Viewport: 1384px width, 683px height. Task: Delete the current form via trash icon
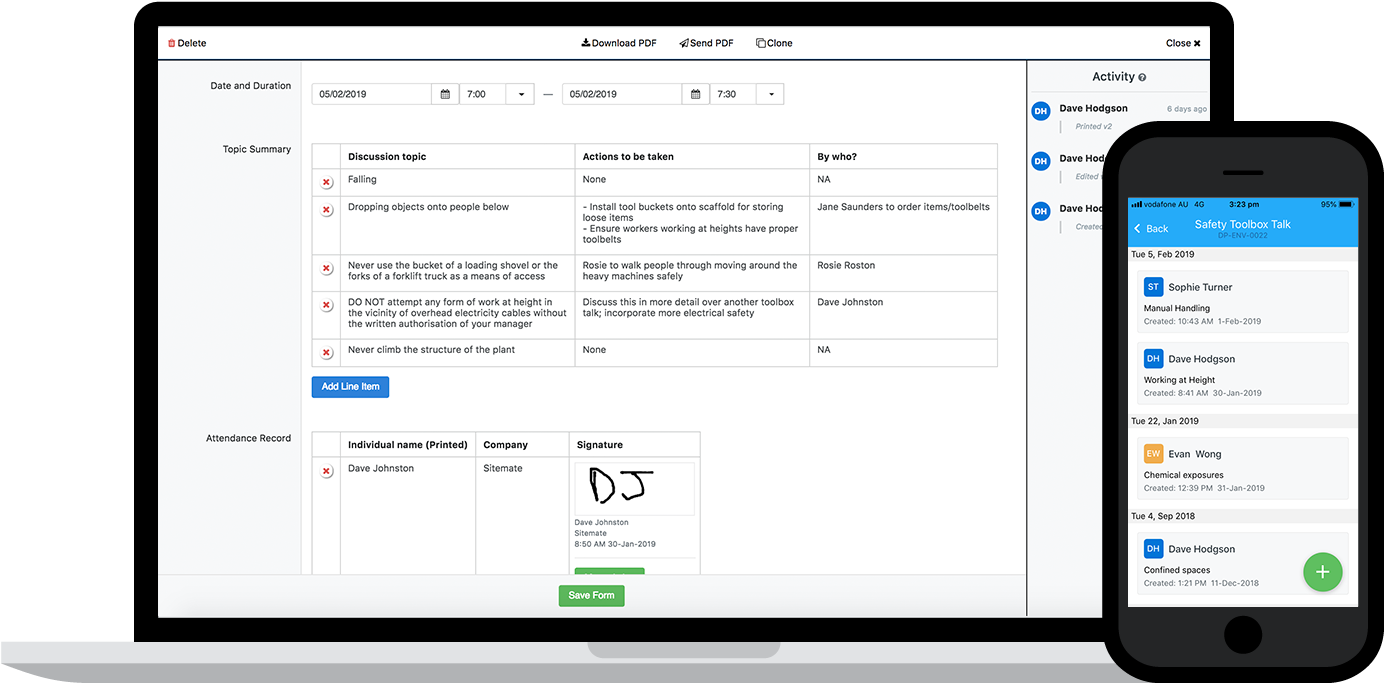(172, 43)
